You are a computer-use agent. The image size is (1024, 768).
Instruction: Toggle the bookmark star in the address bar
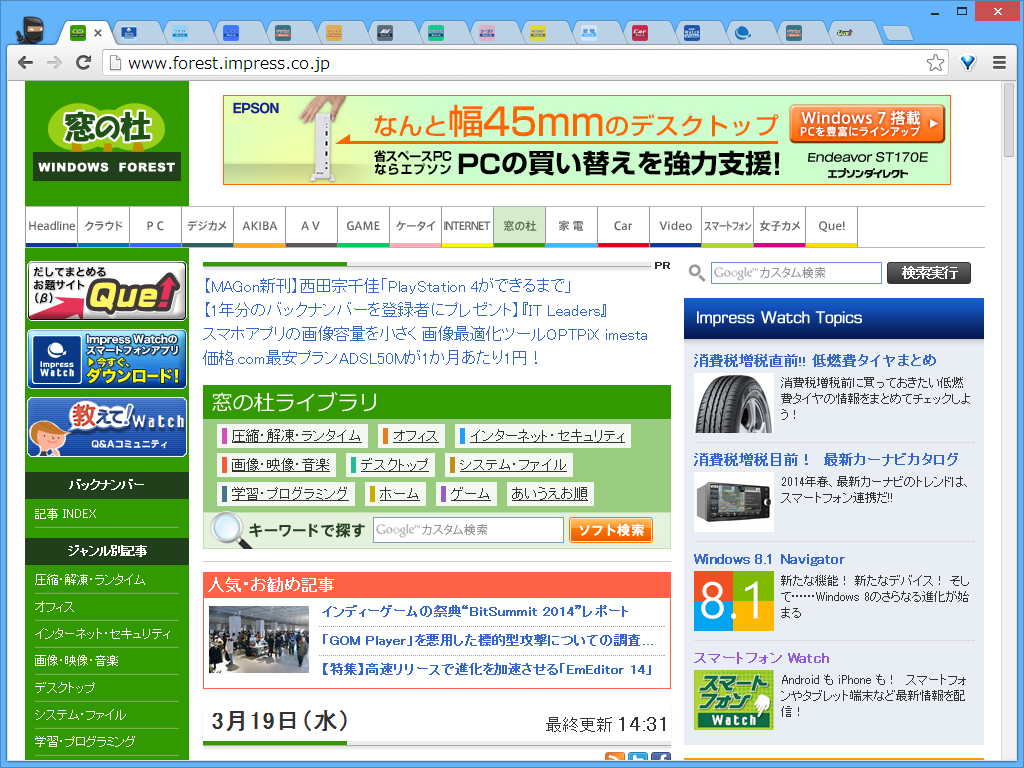tap(935, 62)
